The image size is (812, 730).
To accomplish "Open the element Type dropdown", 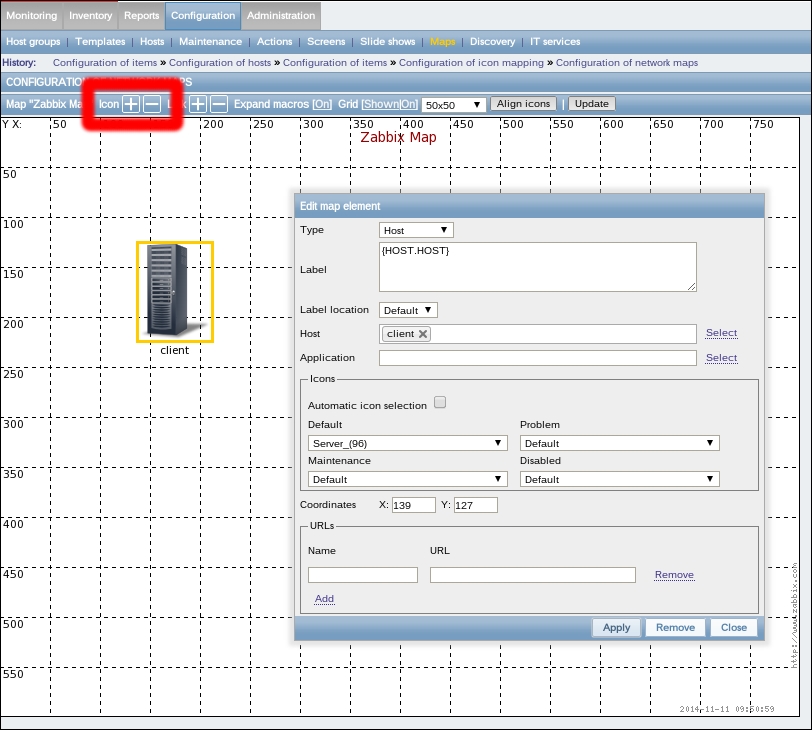I will tap(417, 230).
